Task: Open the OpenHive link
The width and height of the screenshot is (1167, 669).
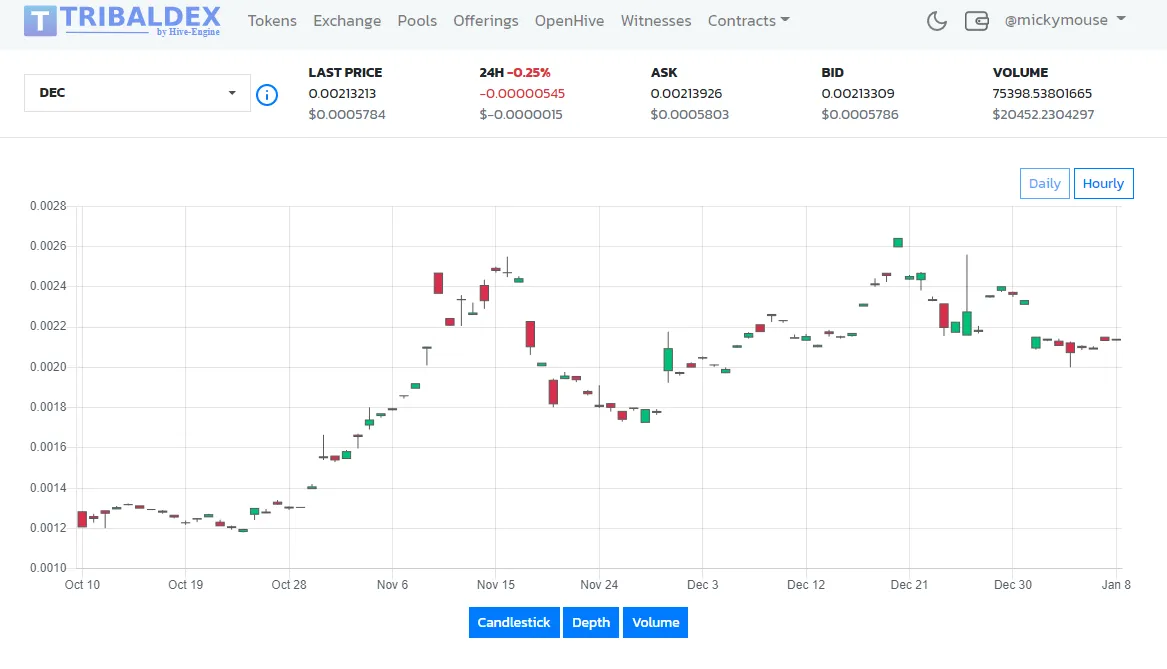Action: coord(569,21)
